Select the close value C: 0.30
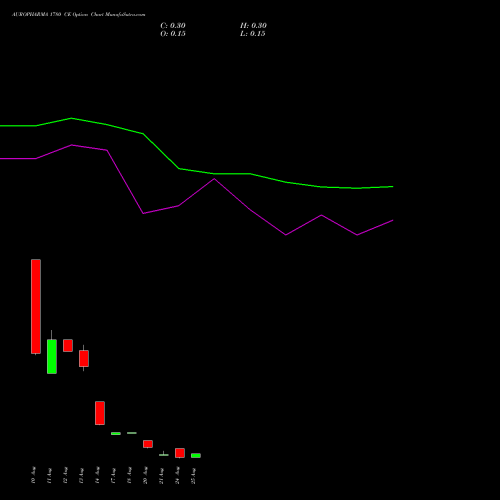This screenshot has width=500, height=500. coord(173,26)
